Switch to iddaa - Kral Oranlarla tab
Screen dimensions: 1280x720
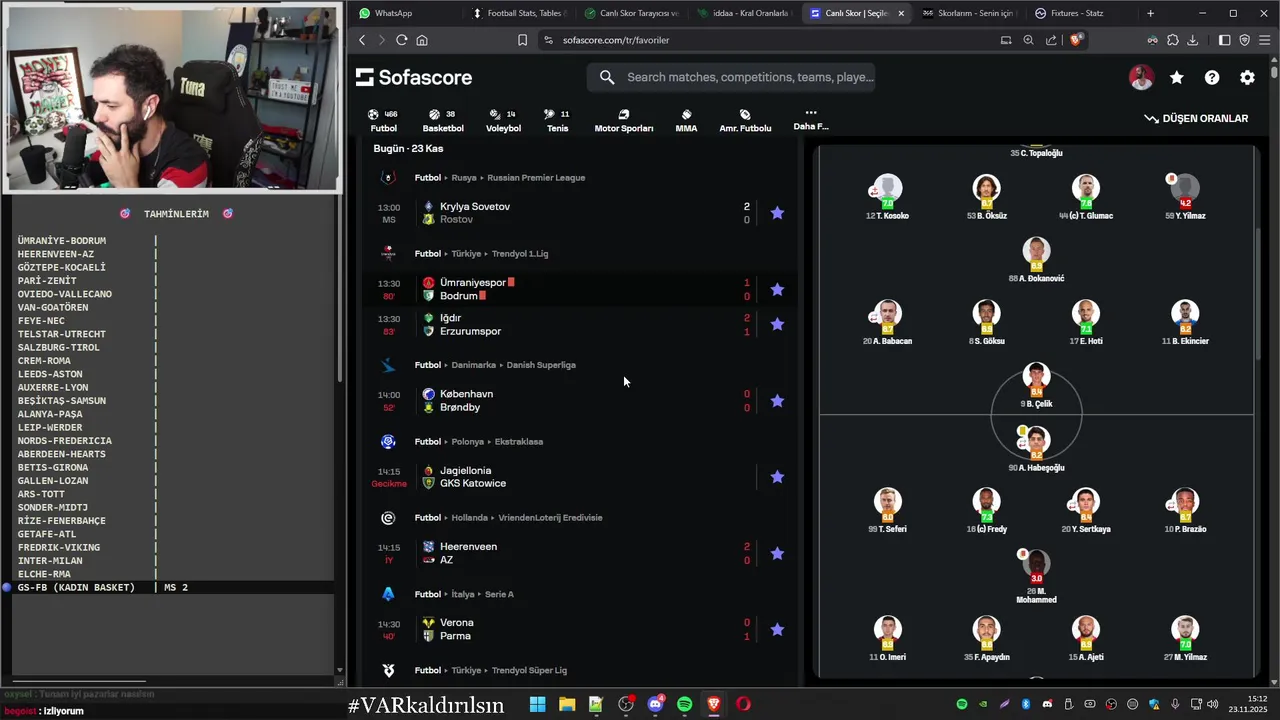(x=742, y=13)
